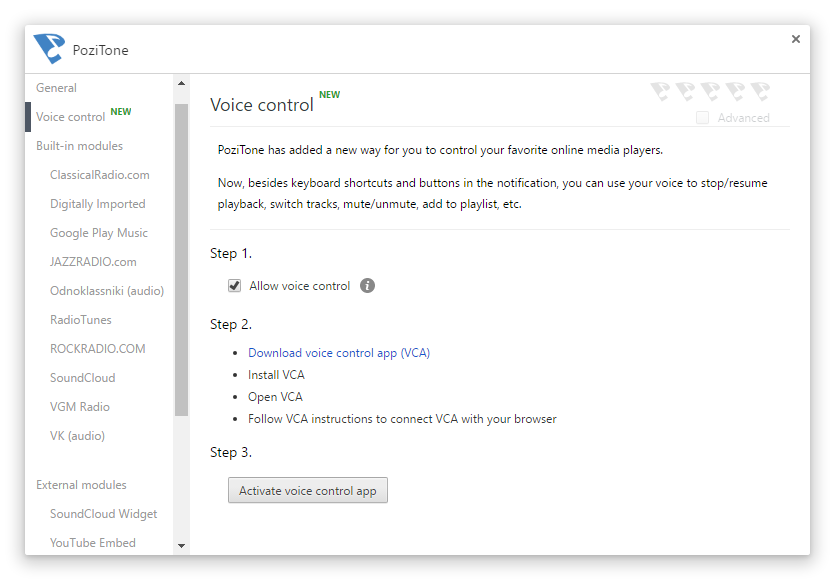Open Google Play Music module settings
The width and height of the screenshot is (835, 580).
99,233
